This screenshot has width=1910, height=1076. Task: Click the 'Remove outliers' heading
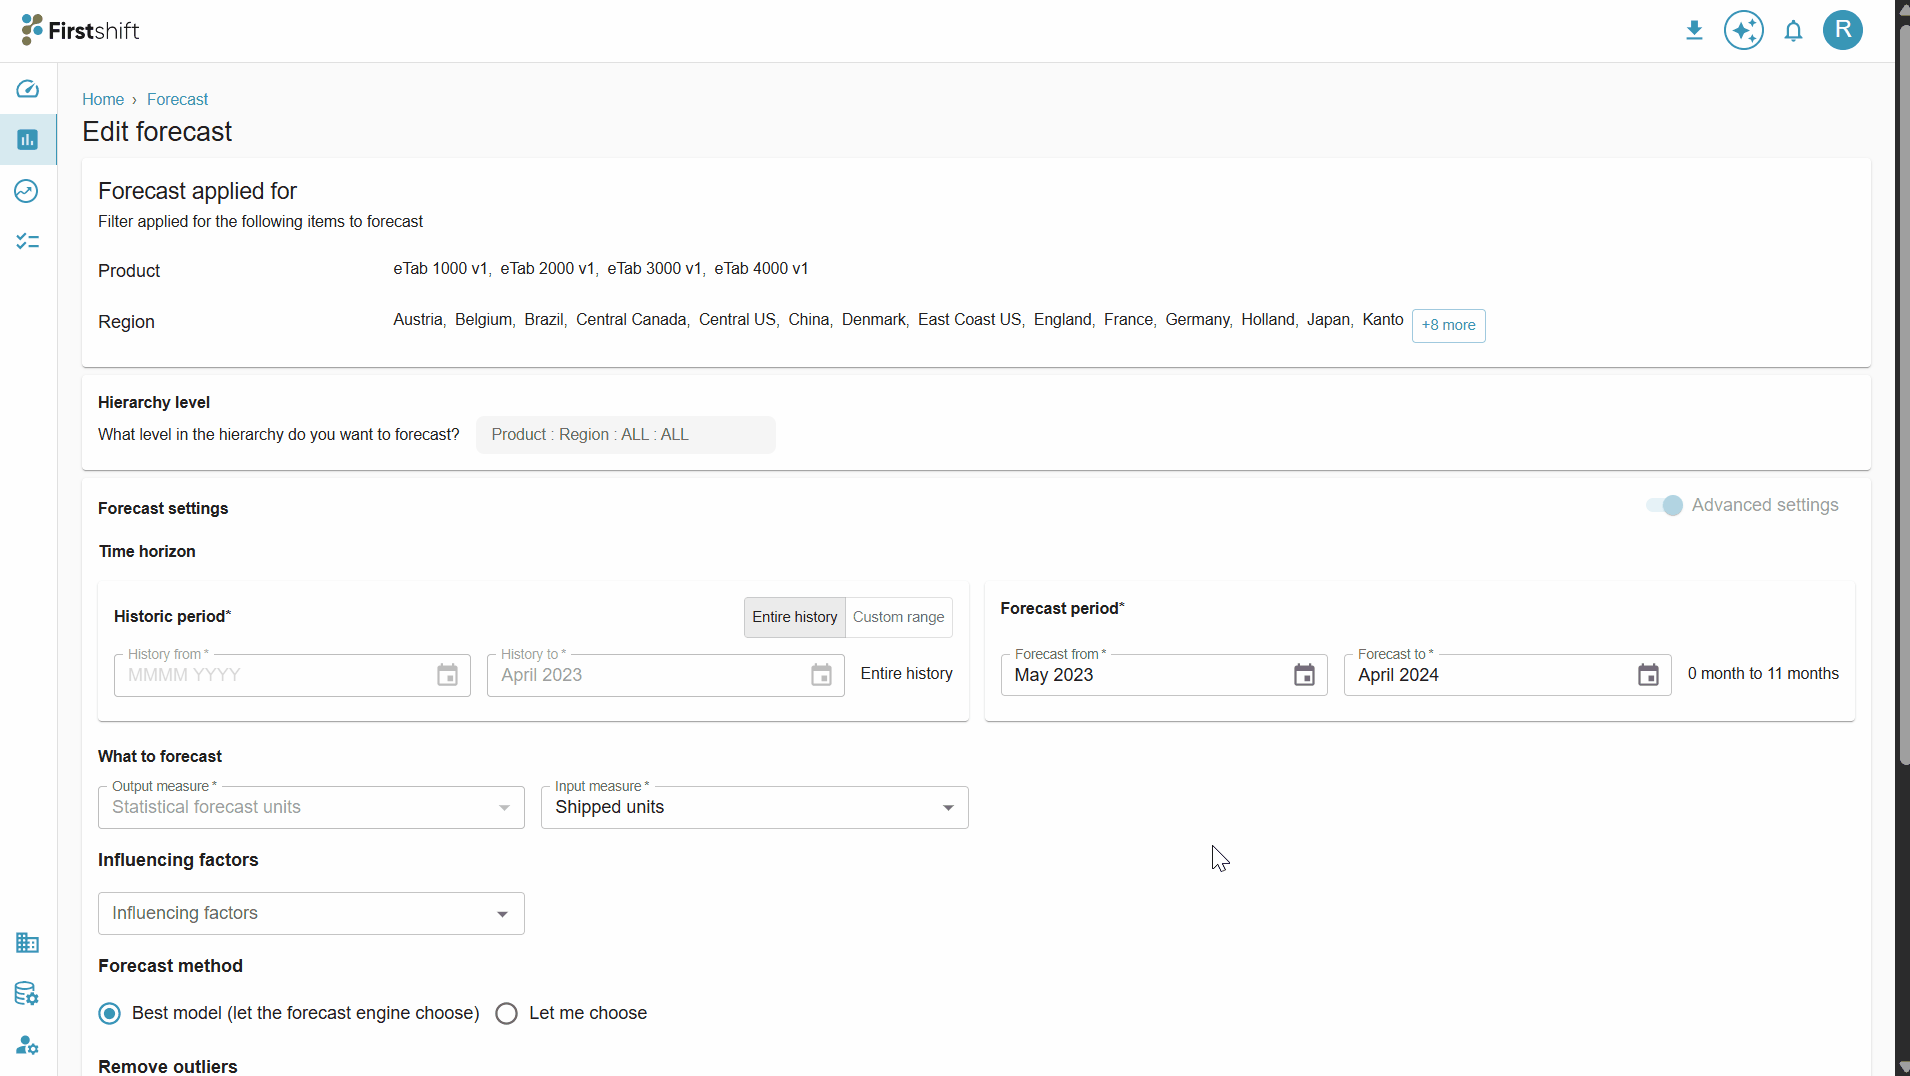pos(168,1067)
